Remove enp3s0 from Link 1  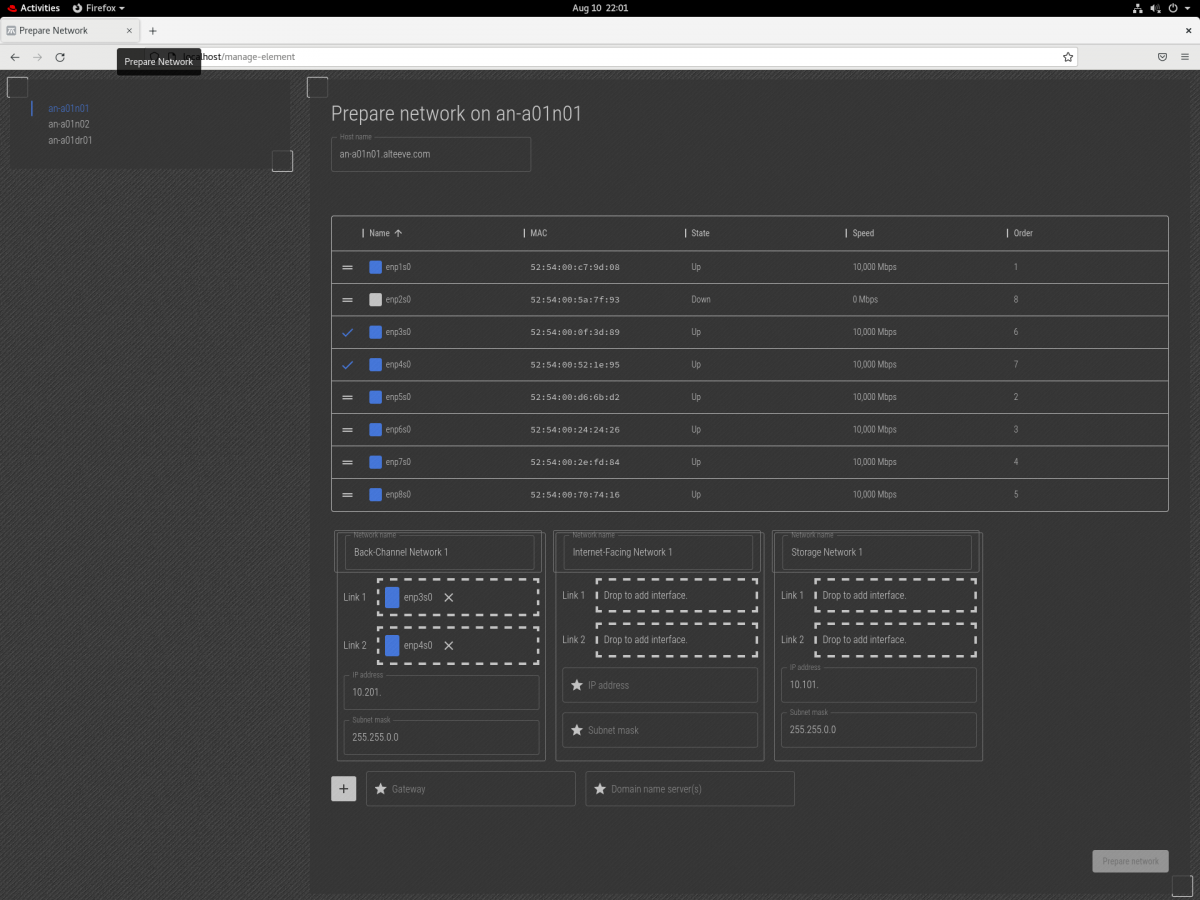coord(449,598)
